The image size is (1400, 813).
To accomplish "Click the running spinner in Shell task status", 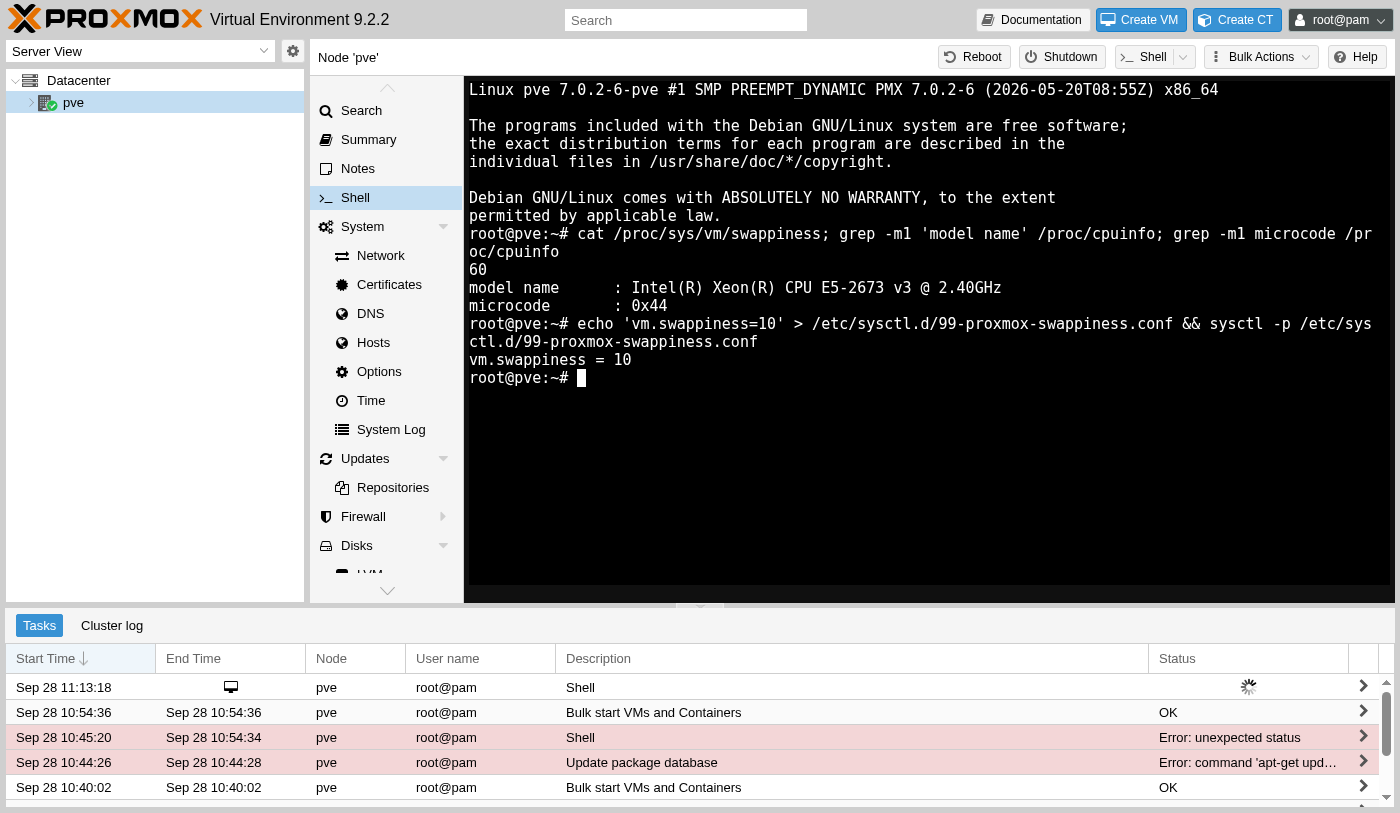I will pos(1248,687).
